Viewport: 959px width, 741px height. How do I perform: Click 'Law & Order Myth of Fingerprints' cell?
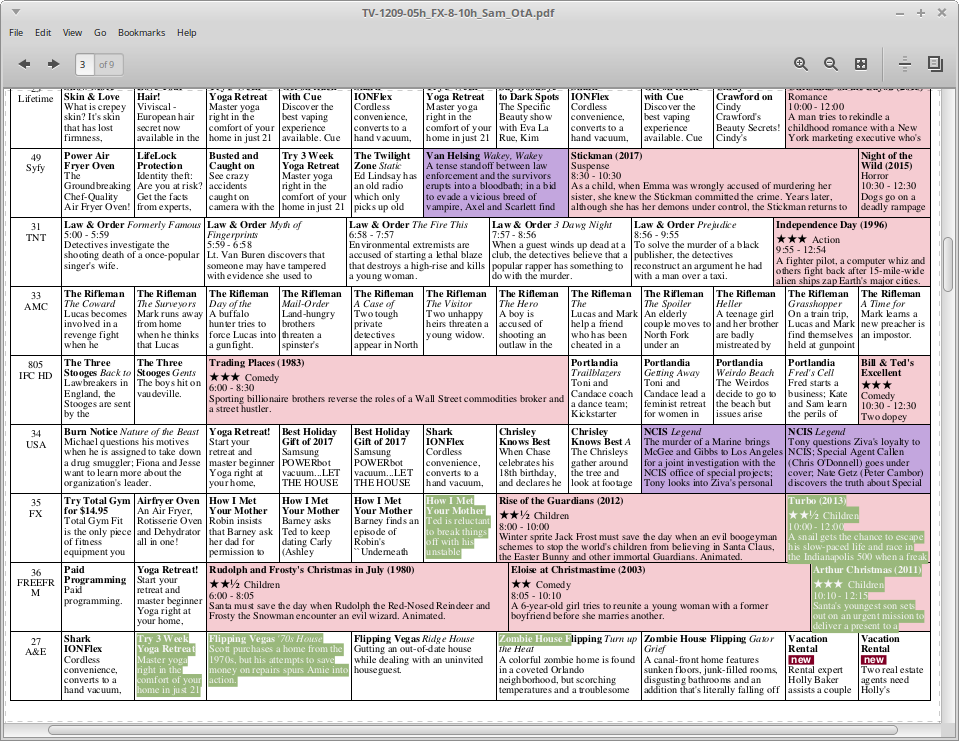276,252
